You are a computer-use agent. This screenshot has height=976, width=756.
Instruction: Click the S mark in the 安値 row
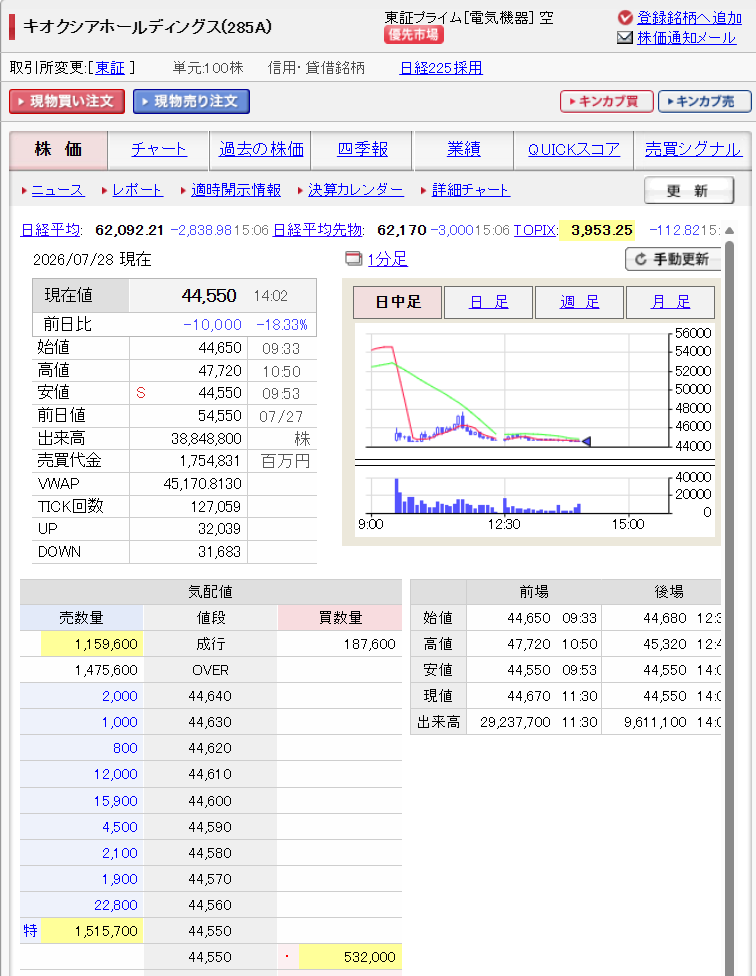tap(141, 393)
